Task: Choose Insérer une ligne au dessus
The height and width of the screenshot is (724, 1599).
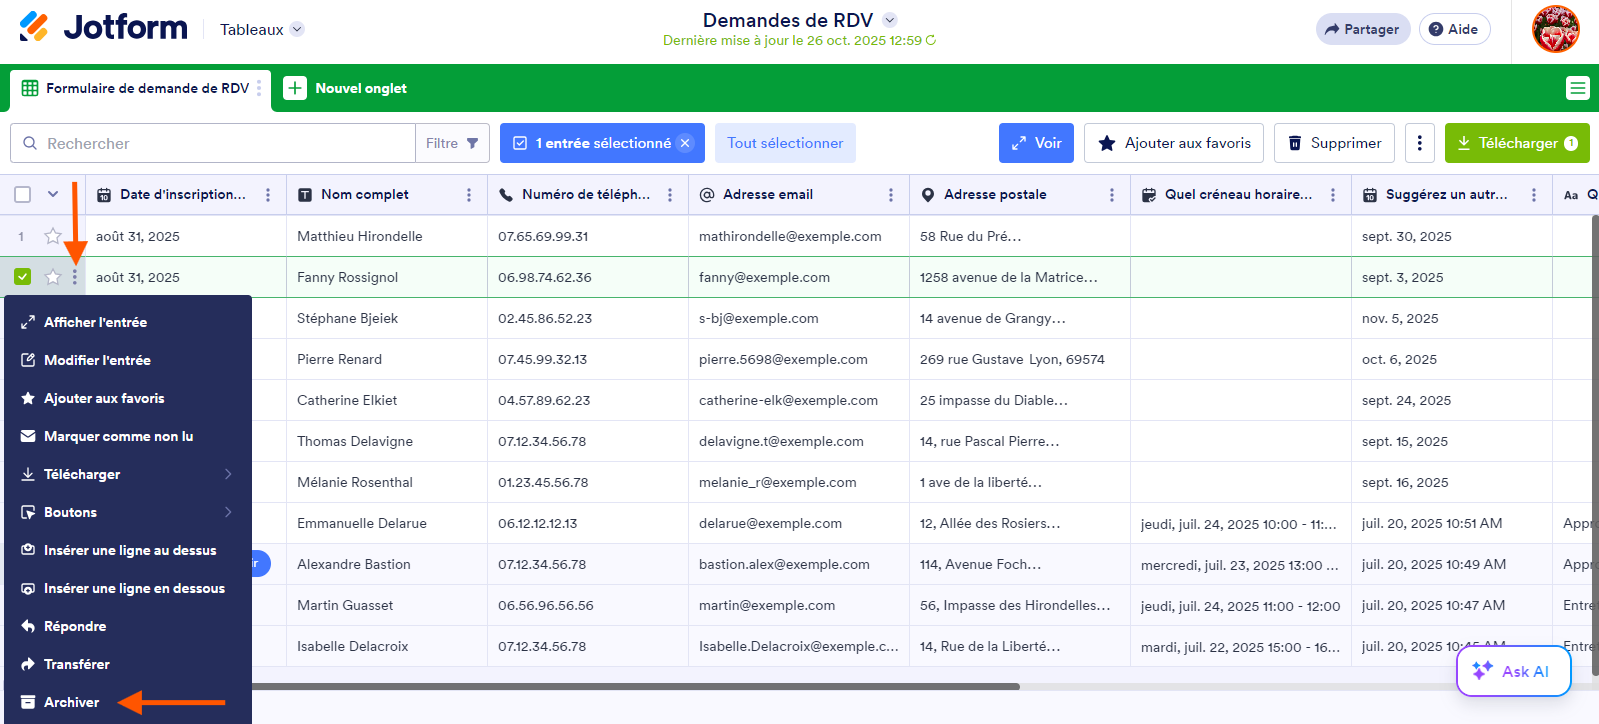Action: click(128, 550)
